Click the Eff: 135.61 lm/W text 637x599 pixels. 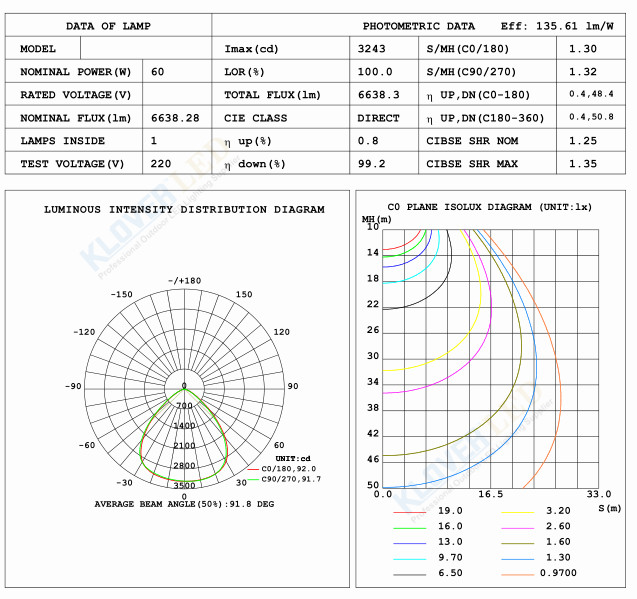tap(557, 26)
